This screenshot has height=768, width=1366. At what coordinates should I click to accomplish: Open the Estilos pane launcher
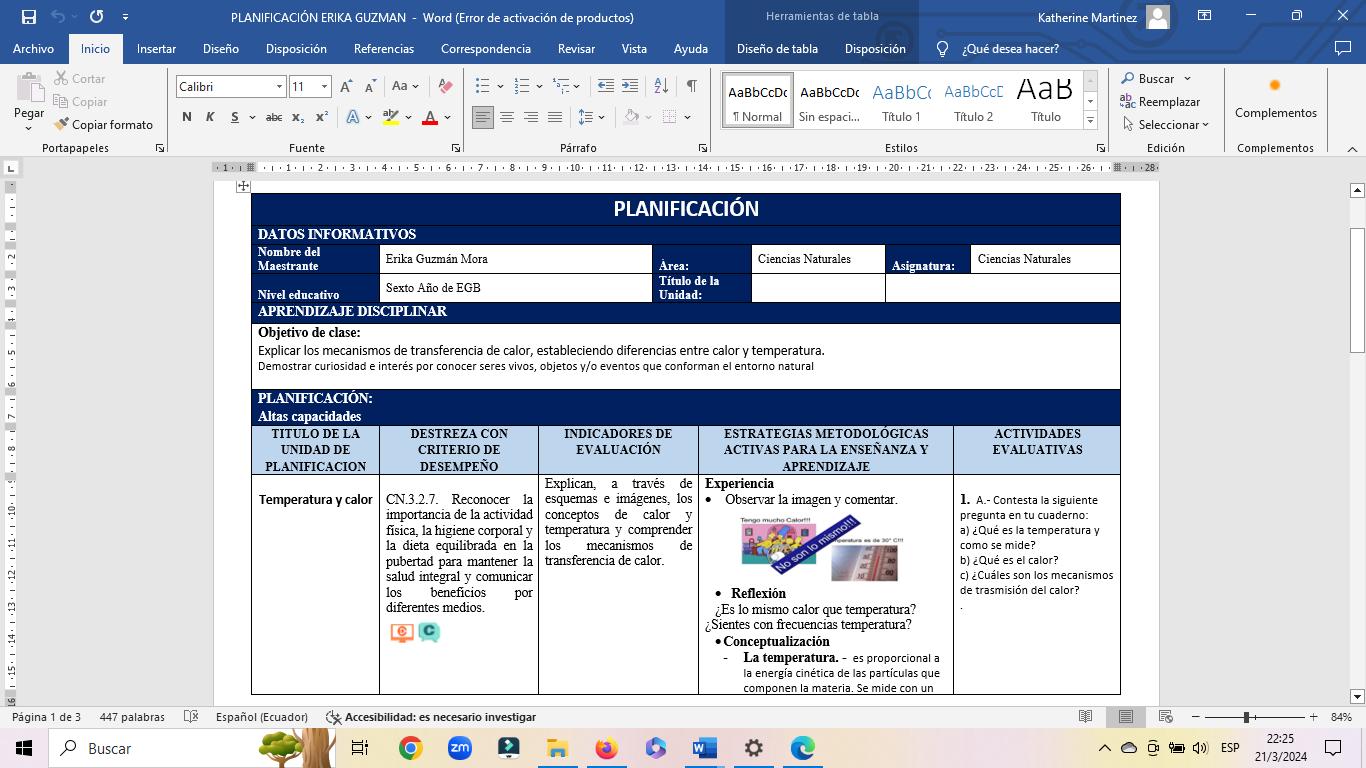click(x=1100, y=148)
